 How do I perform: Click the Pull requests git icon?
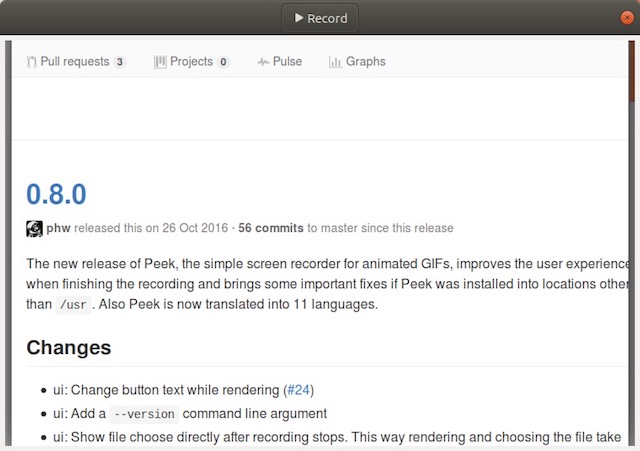click(32, 62)
